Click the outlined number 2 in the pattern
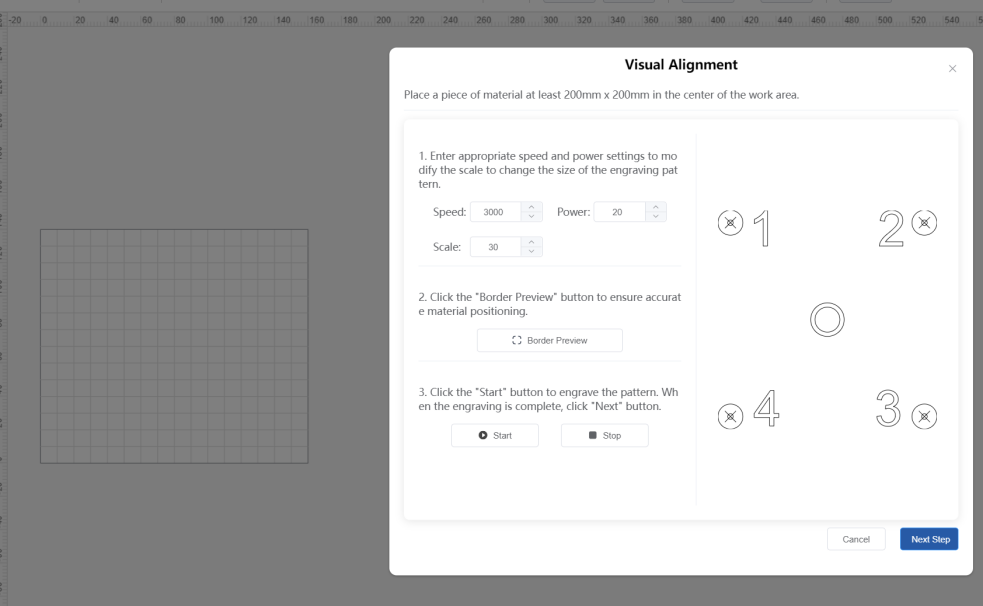This screenshot has width=983, height=606. [x=891, y=228]
